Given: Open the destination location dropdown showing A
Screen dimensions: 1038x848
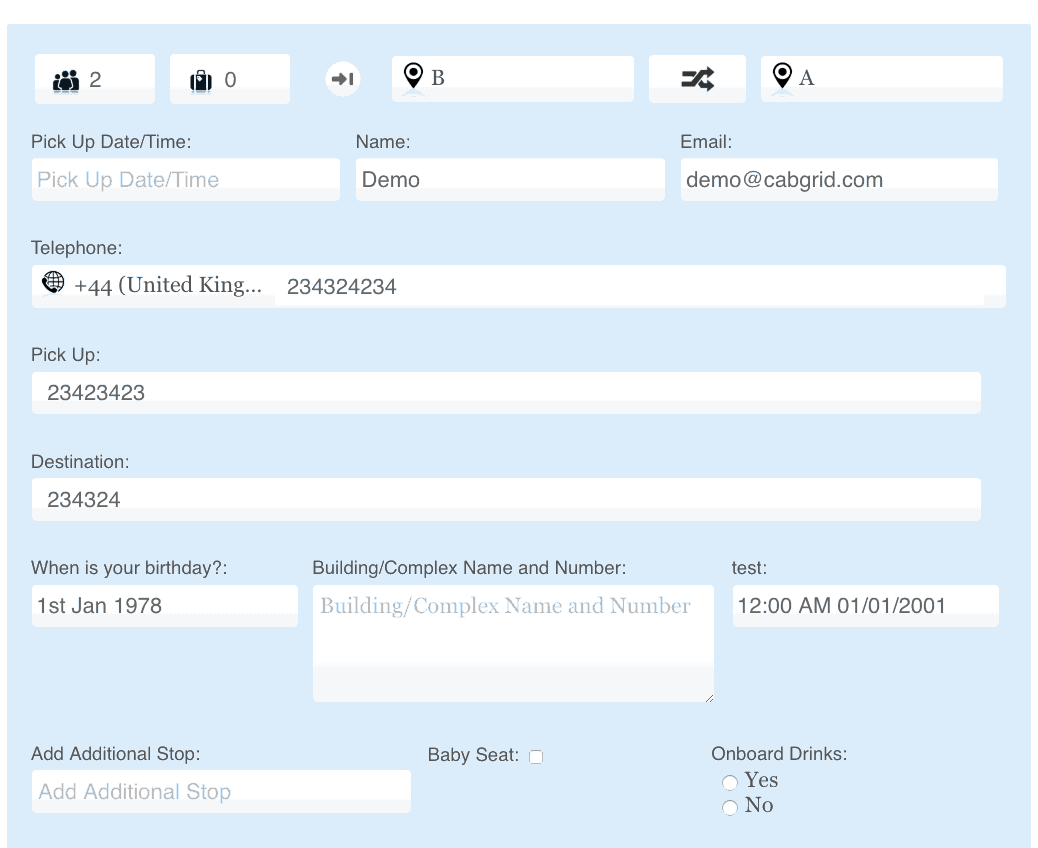Looking at the screenshot, I should (x=882, y=79).
